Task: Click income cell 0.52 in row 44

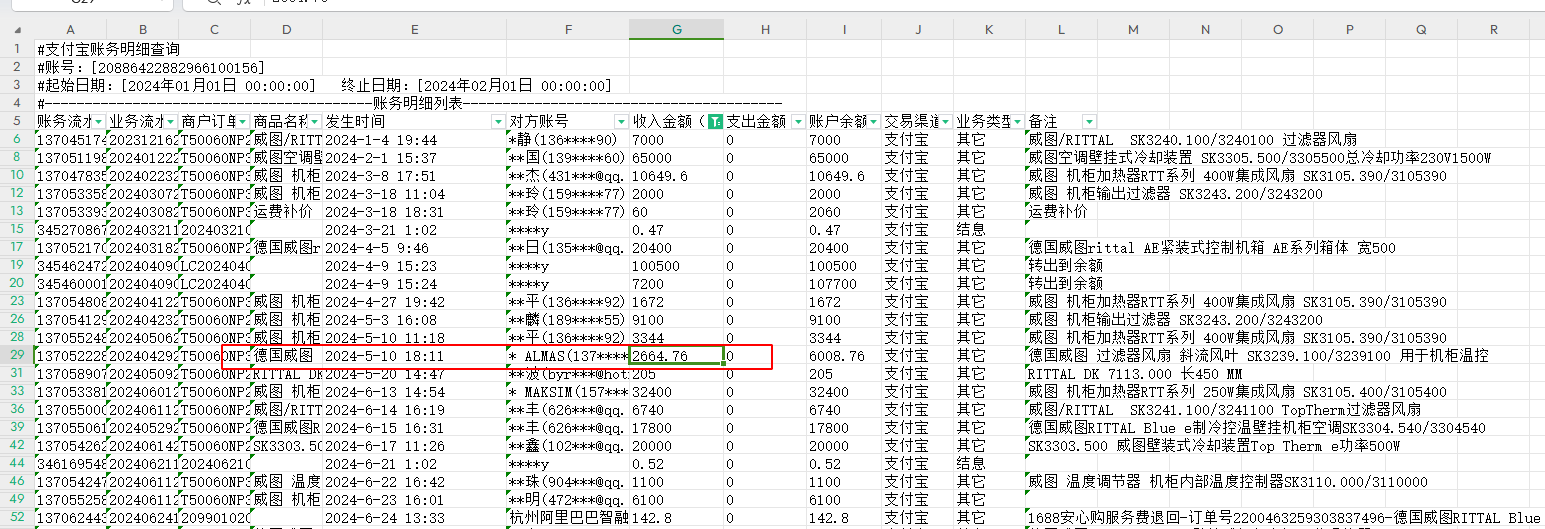Action: click(x=676, y=463)
